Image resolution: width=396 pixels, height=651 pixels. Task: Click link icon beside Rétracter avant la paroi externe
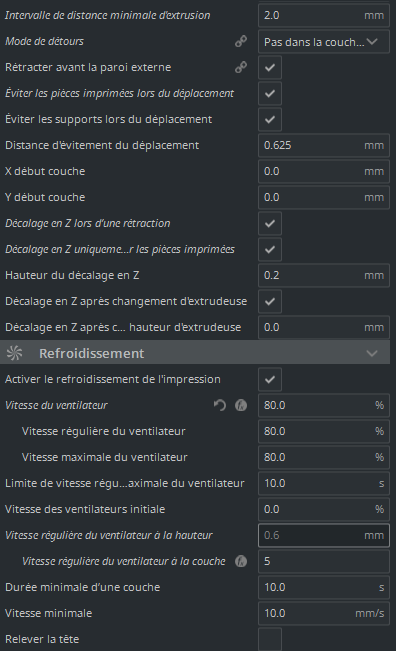[x=241, y=67]
